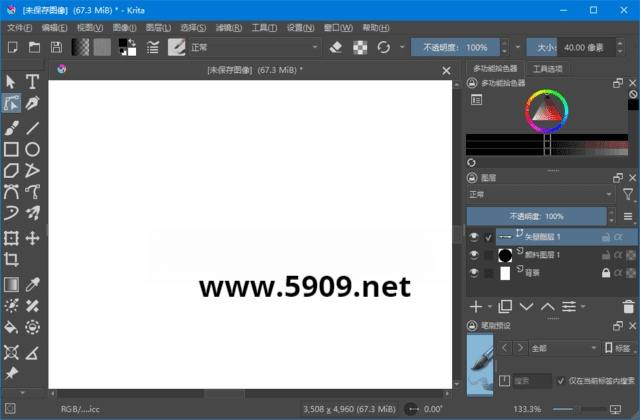
Task: Expand the brush preset 全部 tag dropdown
Action: click(x=562, y=347)
